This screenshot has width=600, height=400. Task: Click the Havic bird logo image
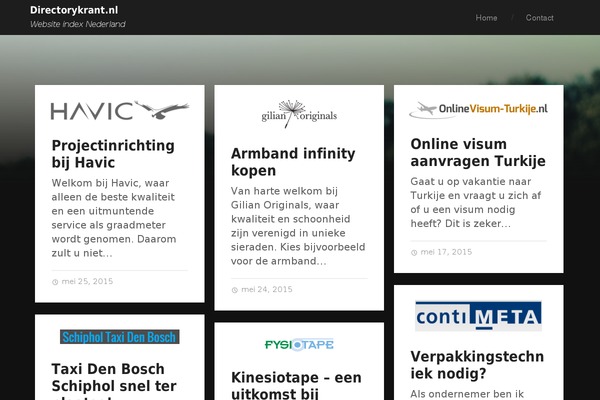[x=120, y=110]
